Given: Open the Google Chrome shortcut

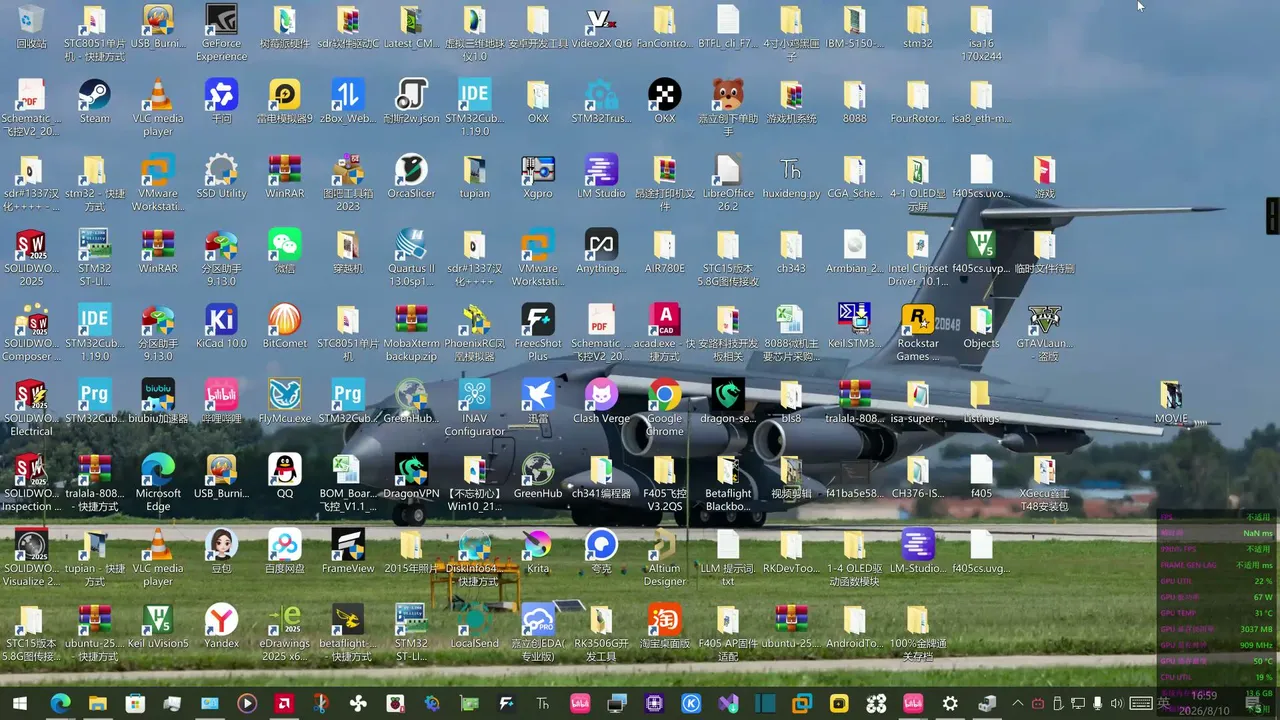Looking at the screenshot, I should tap(665, 409).
